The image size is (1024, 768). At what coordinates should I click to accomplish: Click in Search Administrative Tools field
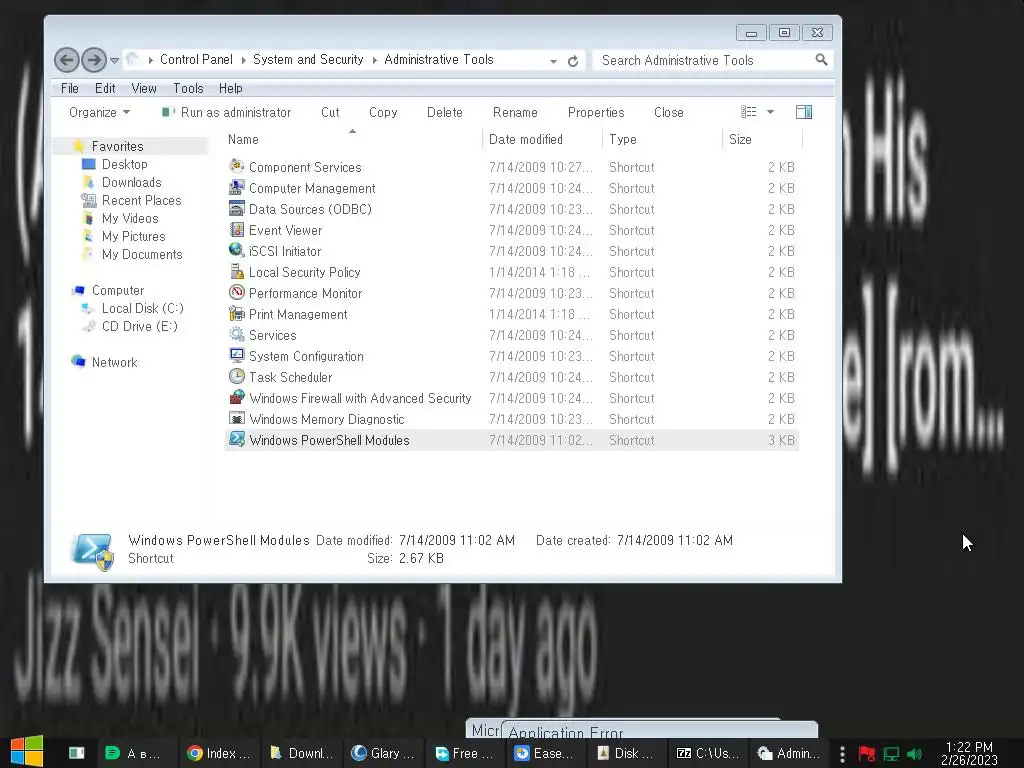(705, 60)
